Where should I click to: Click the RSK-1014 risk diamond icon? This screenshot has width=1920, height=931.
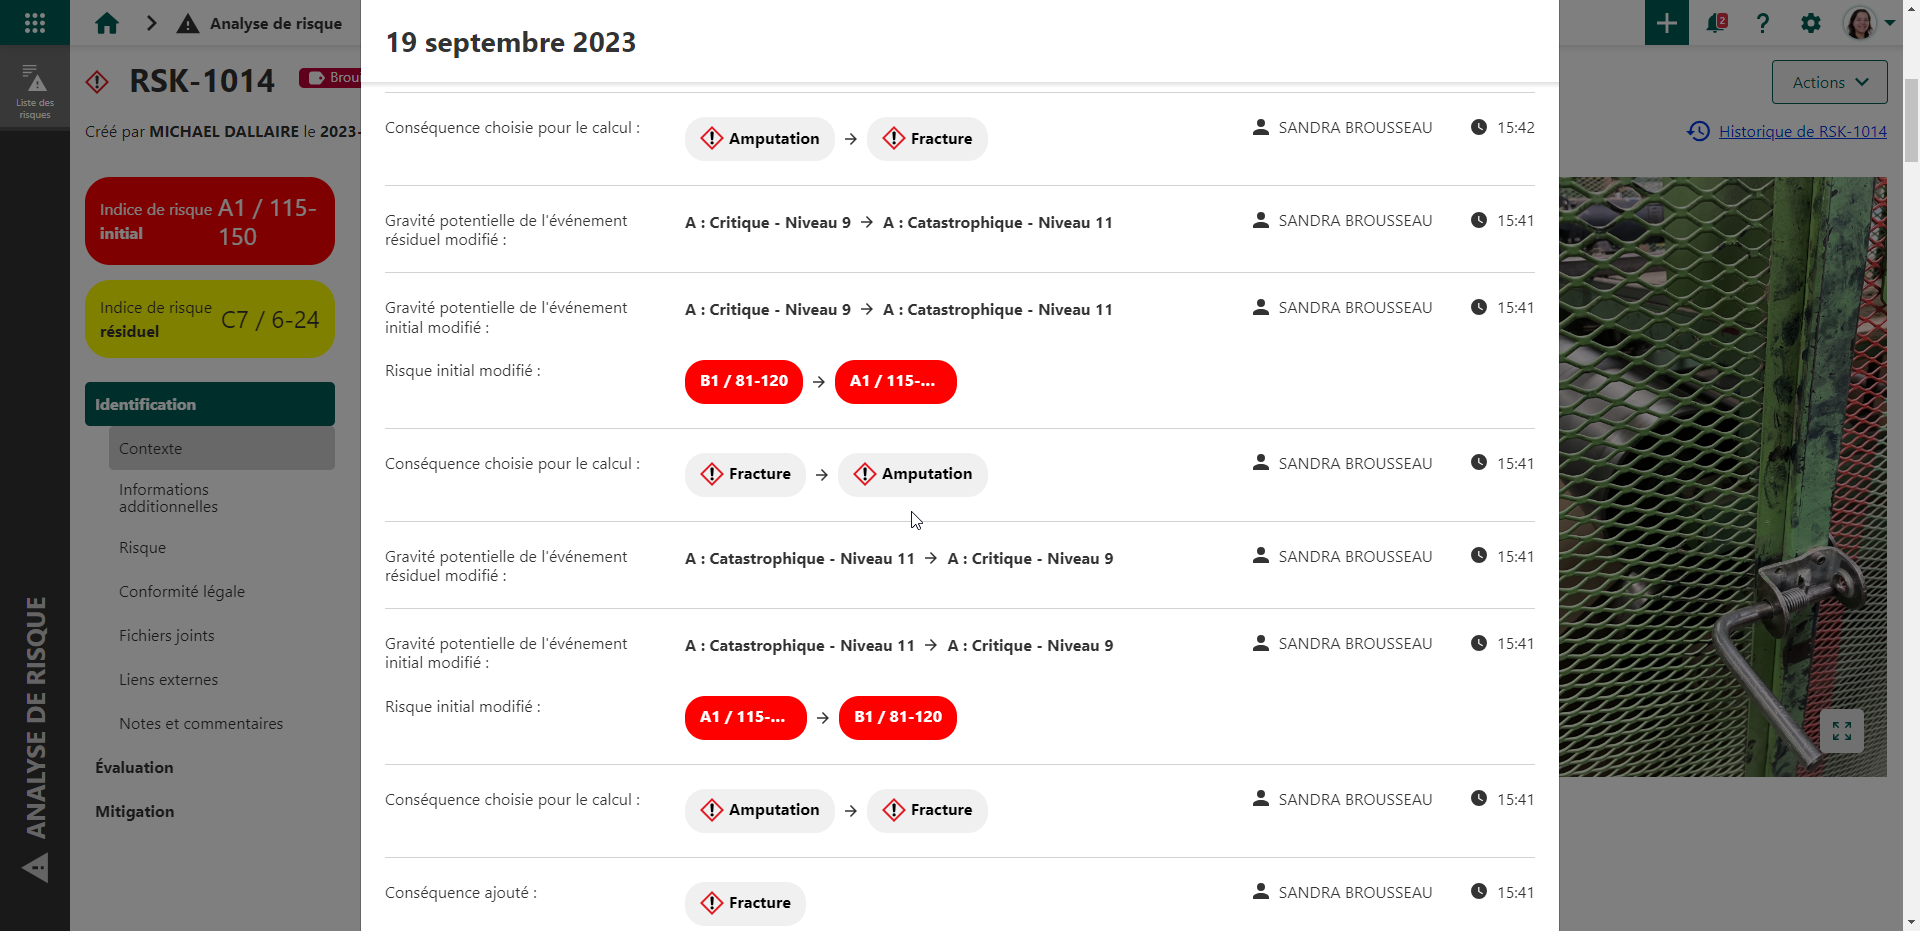pyautogui.click(x=97, y=81)
